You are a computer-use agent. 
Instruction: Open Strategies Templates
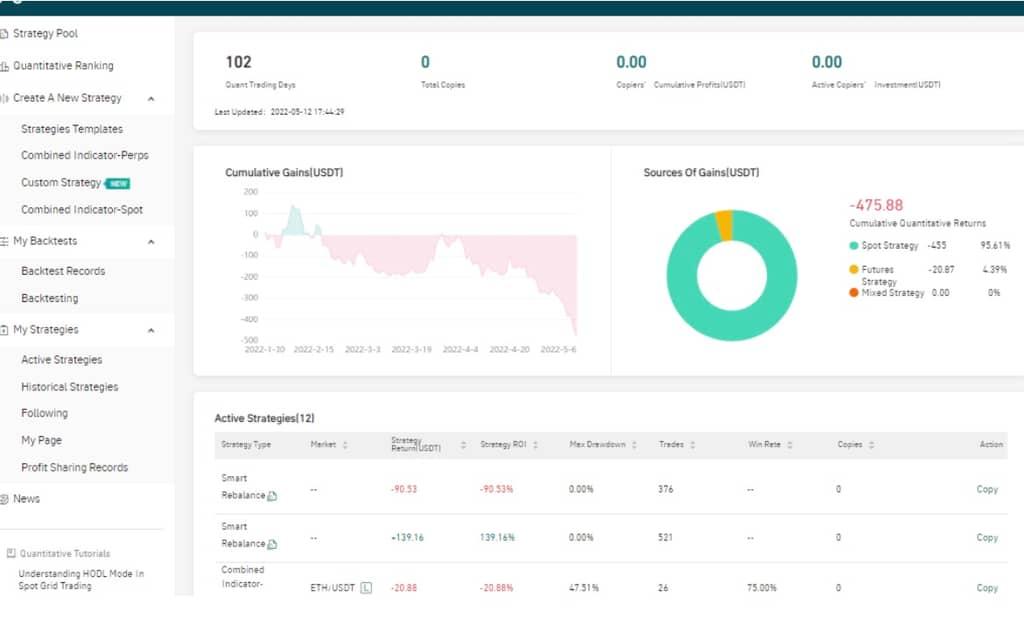[x=72, y=129]
